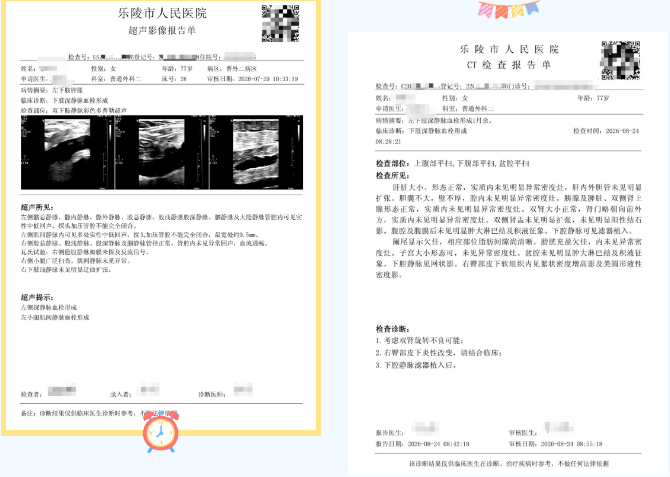Click the '检查诊断:' heading in CT report
This screenshot has height=477, width=670.
click(393, 329)
